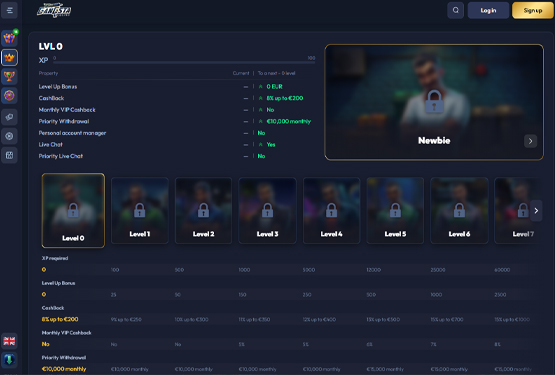Open the slot machine sidebar icon
555x375 pixels.
[10, 155]
